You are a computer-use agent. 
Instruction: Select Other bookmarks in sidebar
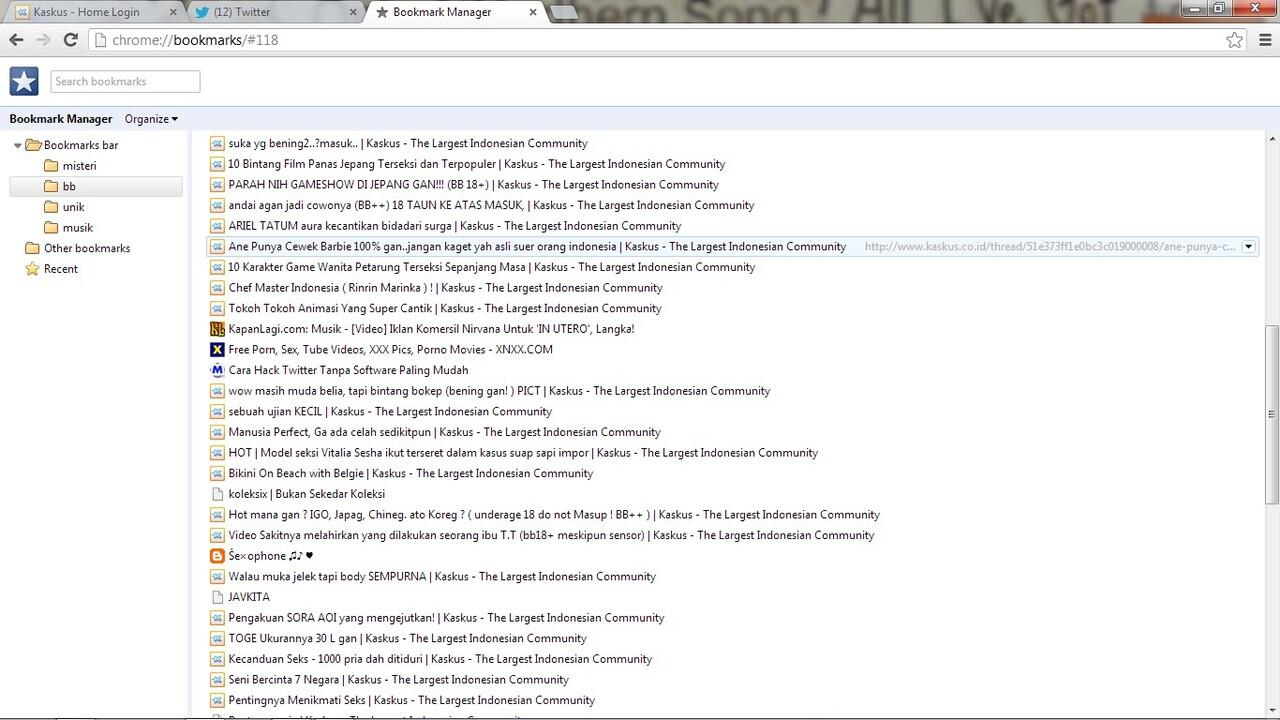click(x=87, y=248)
